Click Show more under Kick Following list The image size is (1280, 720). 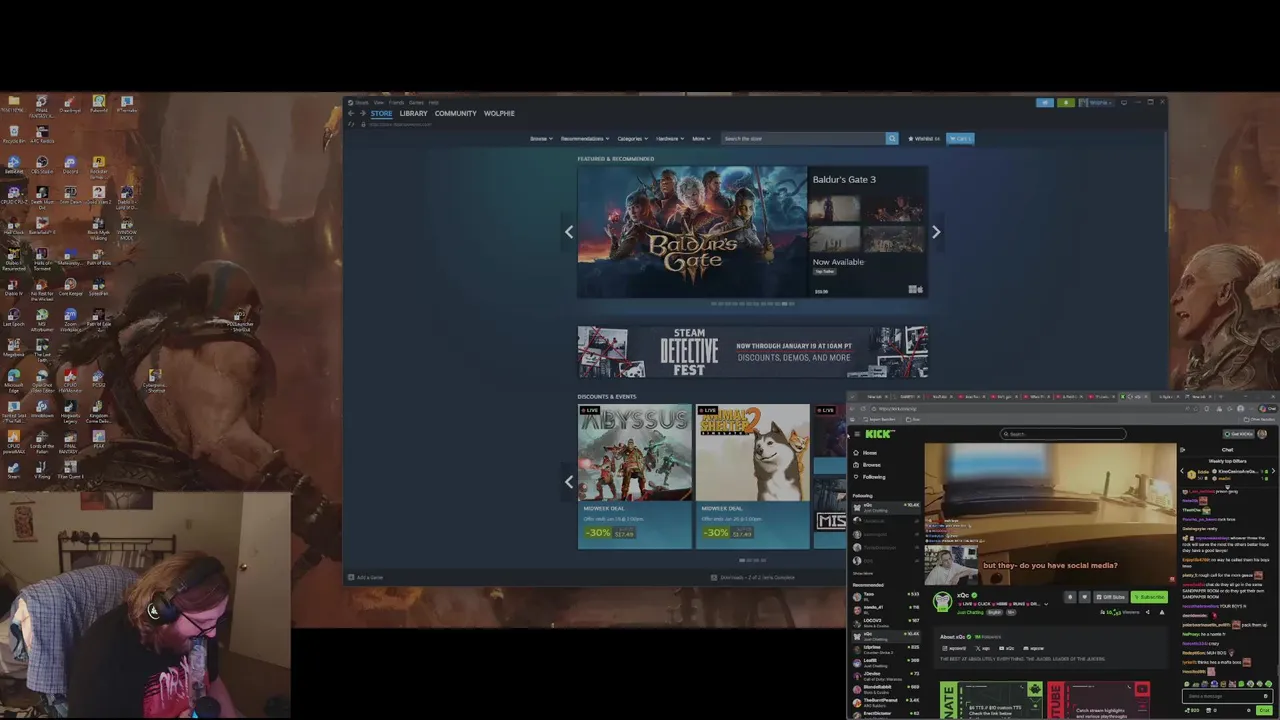pyautogui.click(x=863, y=573)
